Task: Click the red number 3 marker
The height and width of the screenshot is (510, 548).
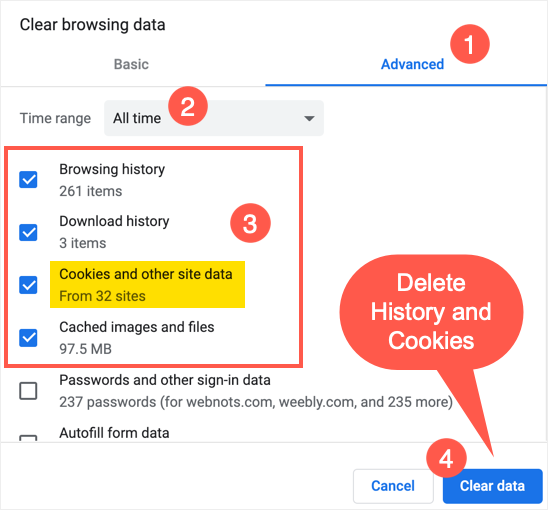Action: (250, 223)
